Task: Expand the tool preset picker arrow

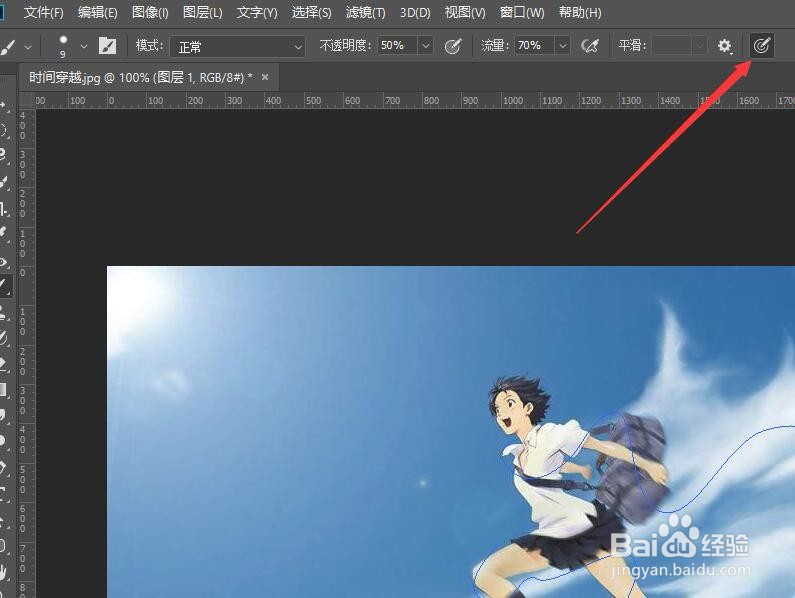Action: tap(28, 47)
